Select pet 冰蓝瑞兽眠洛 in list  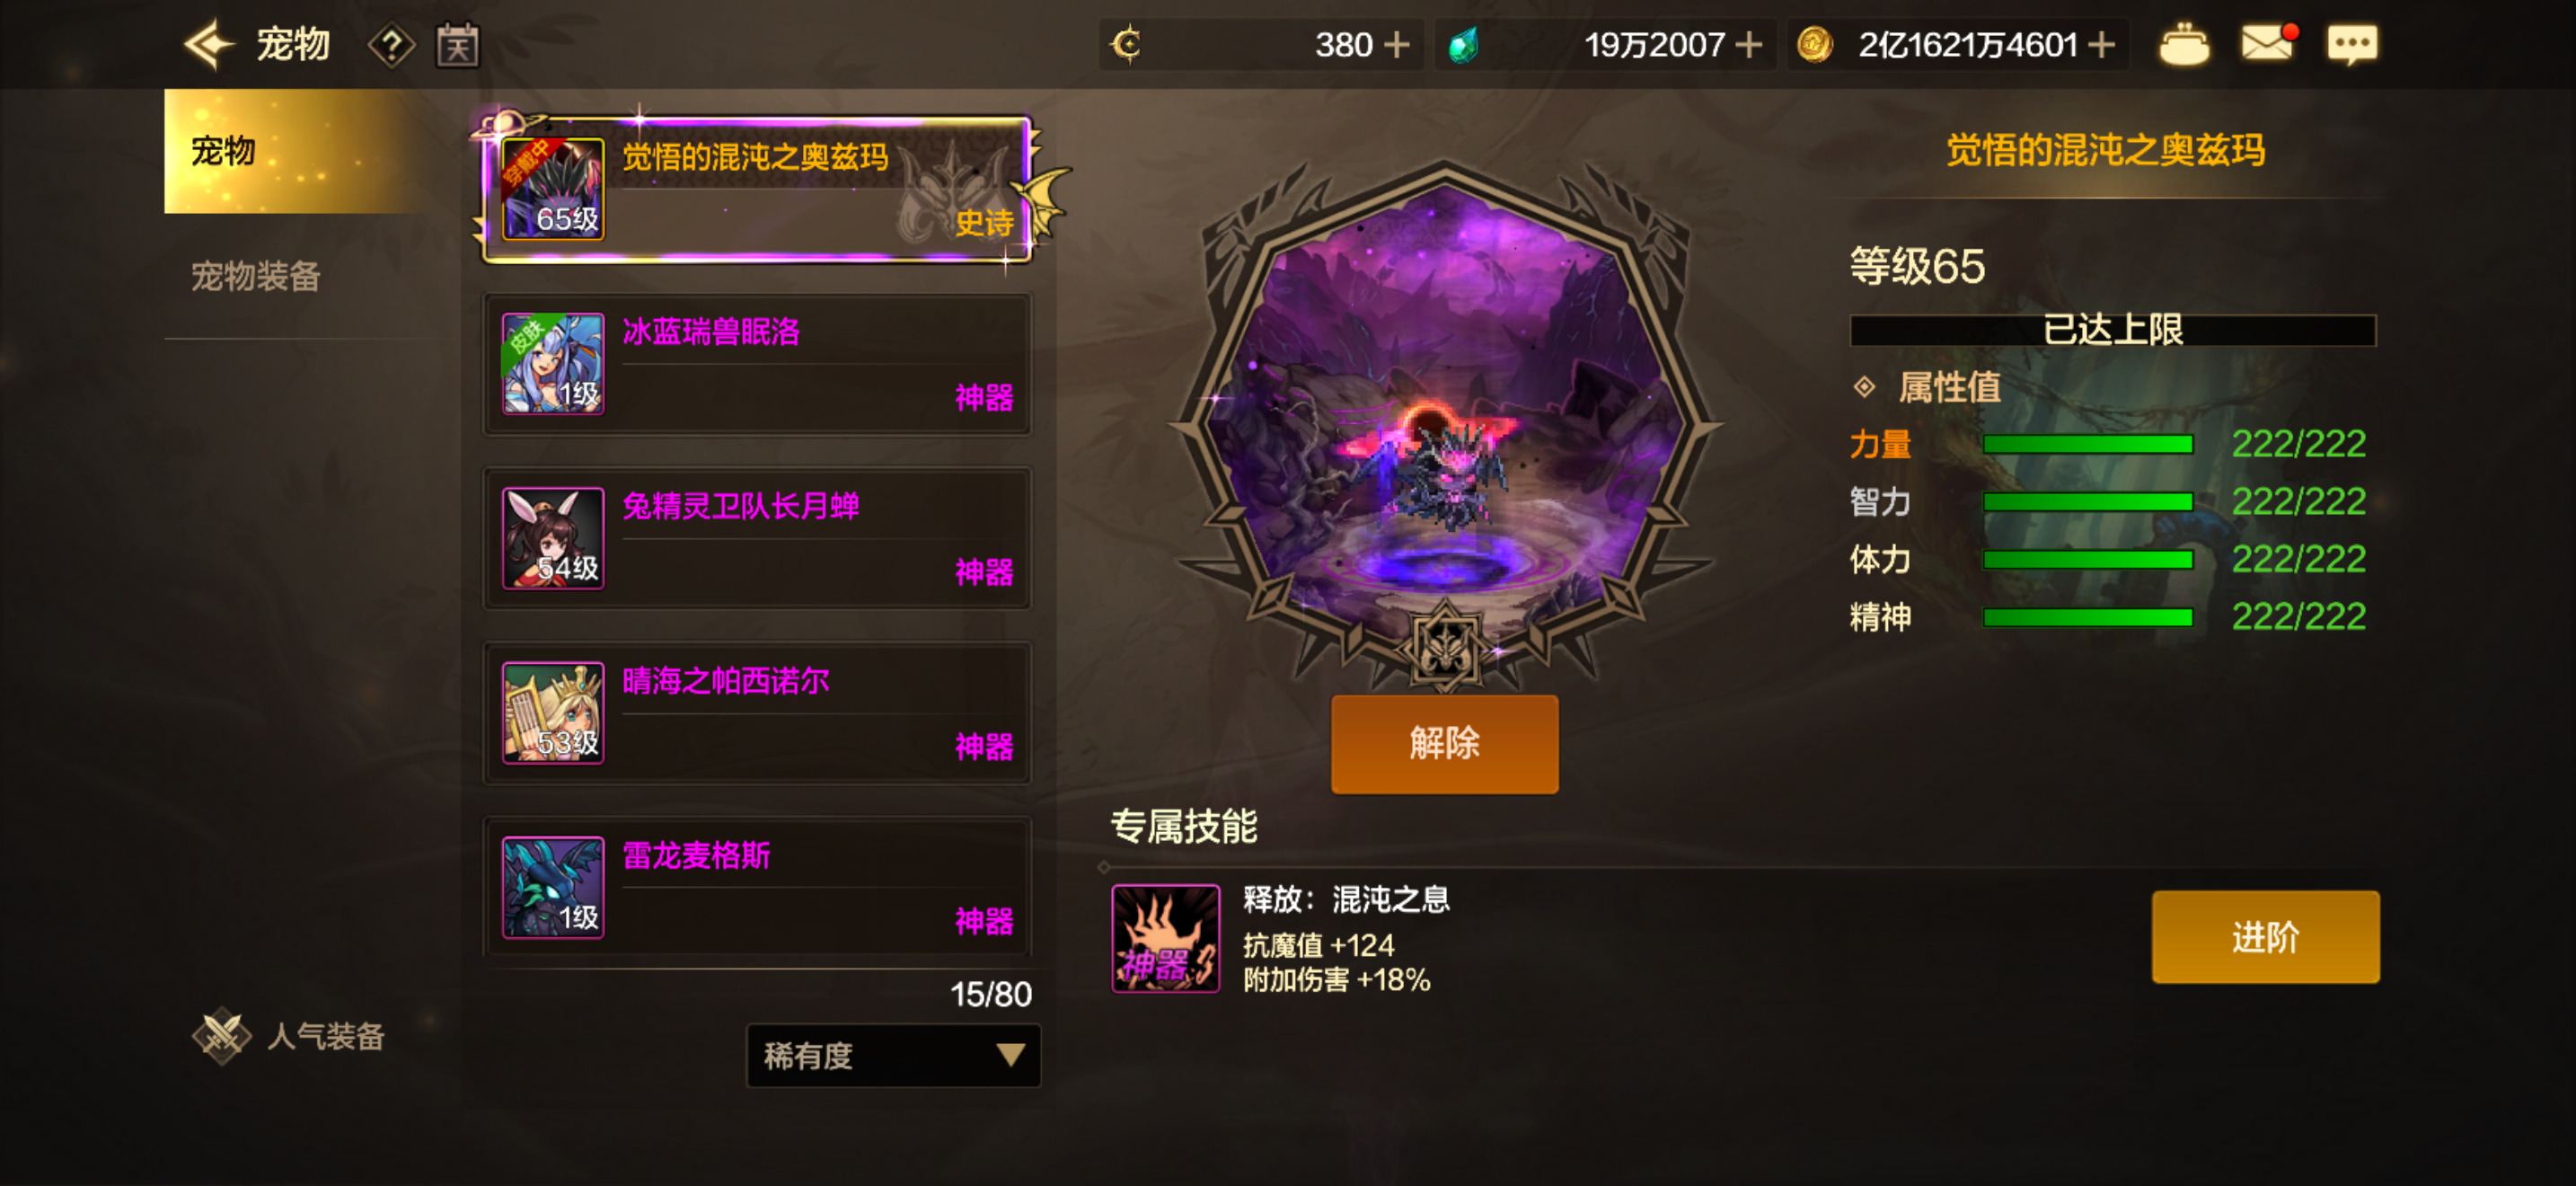(757, 363)
